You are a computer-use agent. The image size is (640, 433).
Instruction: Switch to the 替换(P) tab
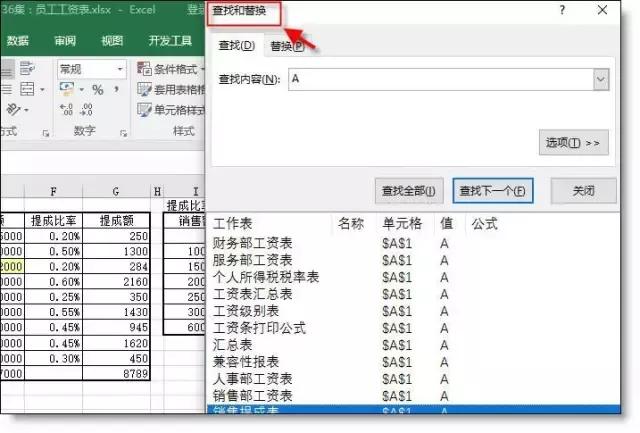[x=287, y=47]
